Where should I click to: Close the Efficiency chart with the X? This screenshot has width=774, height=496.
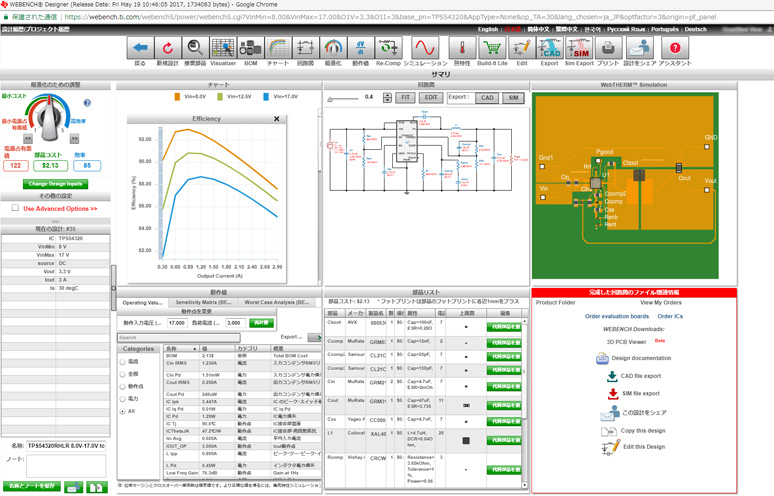[x=276, y=119]
